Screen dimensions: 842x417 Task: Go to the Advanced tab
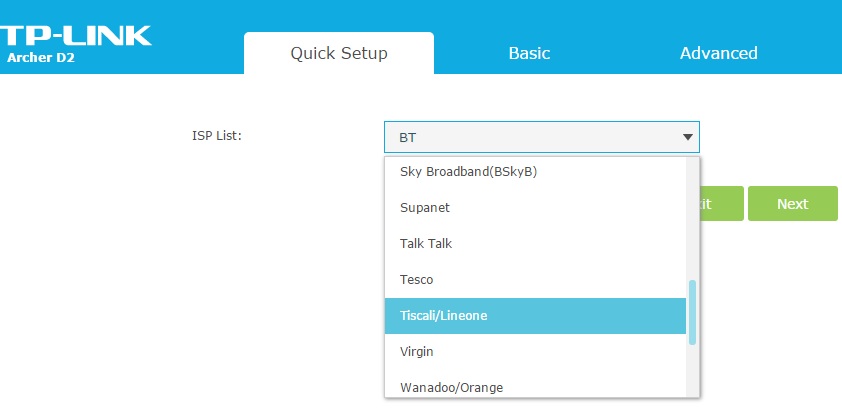tap(718, 53)
